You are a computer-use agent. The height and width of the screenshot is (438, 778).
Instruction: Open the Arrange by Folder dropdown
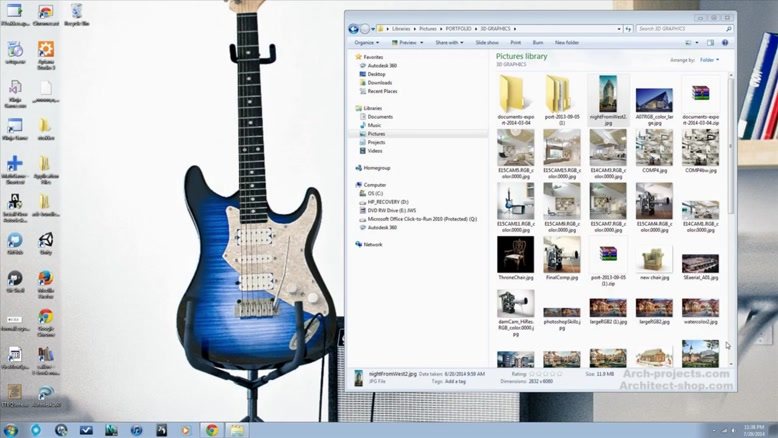click(709, 60)
